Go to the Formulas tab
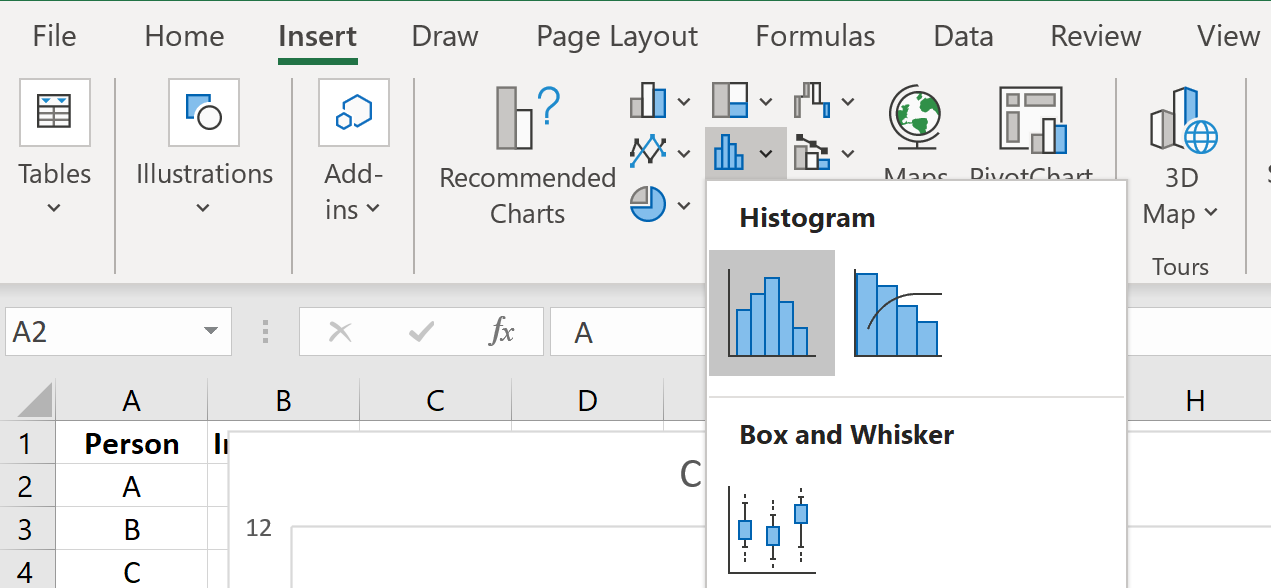Viewport: 1271px width, 588px height. tap(815, 36)
